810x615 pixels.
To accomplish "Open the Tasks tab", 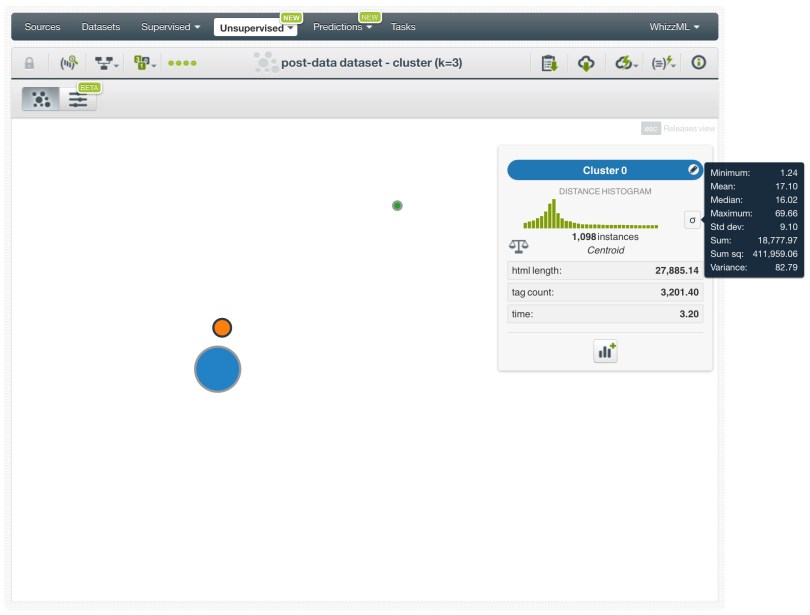I will tap(403, 27).
